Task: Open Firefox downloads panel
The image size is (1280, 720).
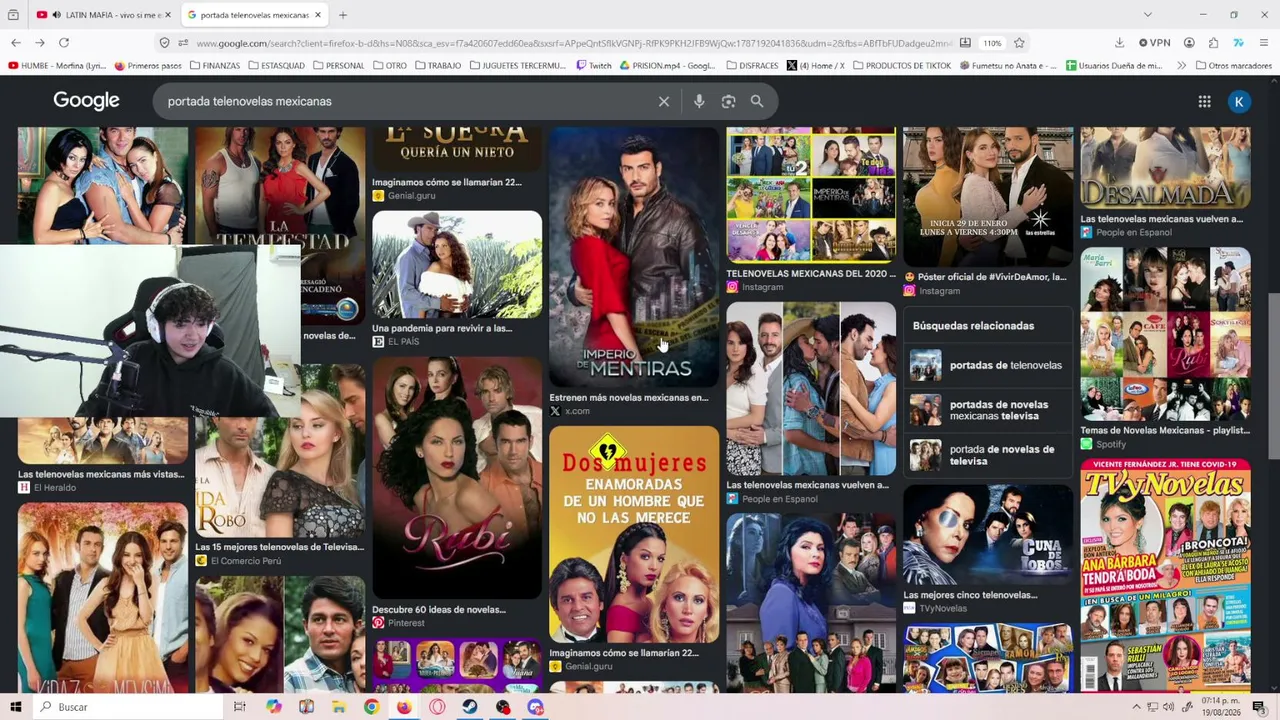Action: point(1119,43)
